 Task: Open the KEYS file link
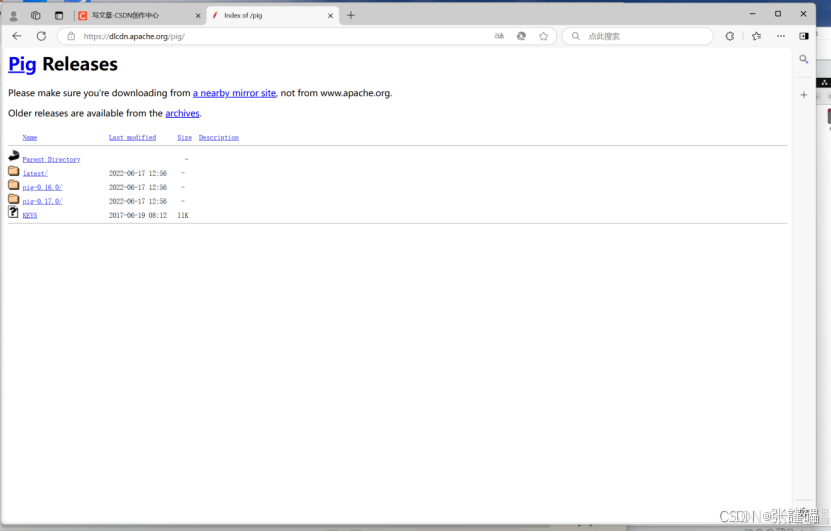(30, 215)
